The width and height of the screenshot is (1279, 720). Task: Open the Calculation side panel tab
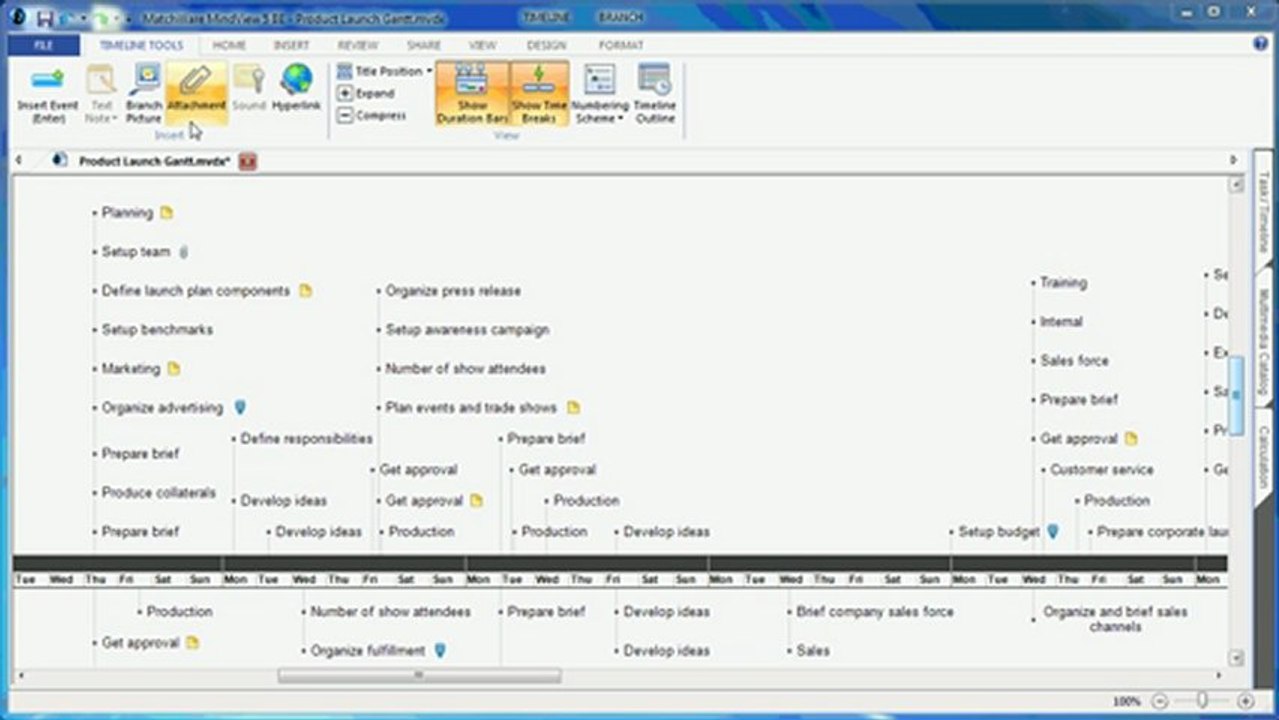pyautogui.click(x=1263, y=458)
